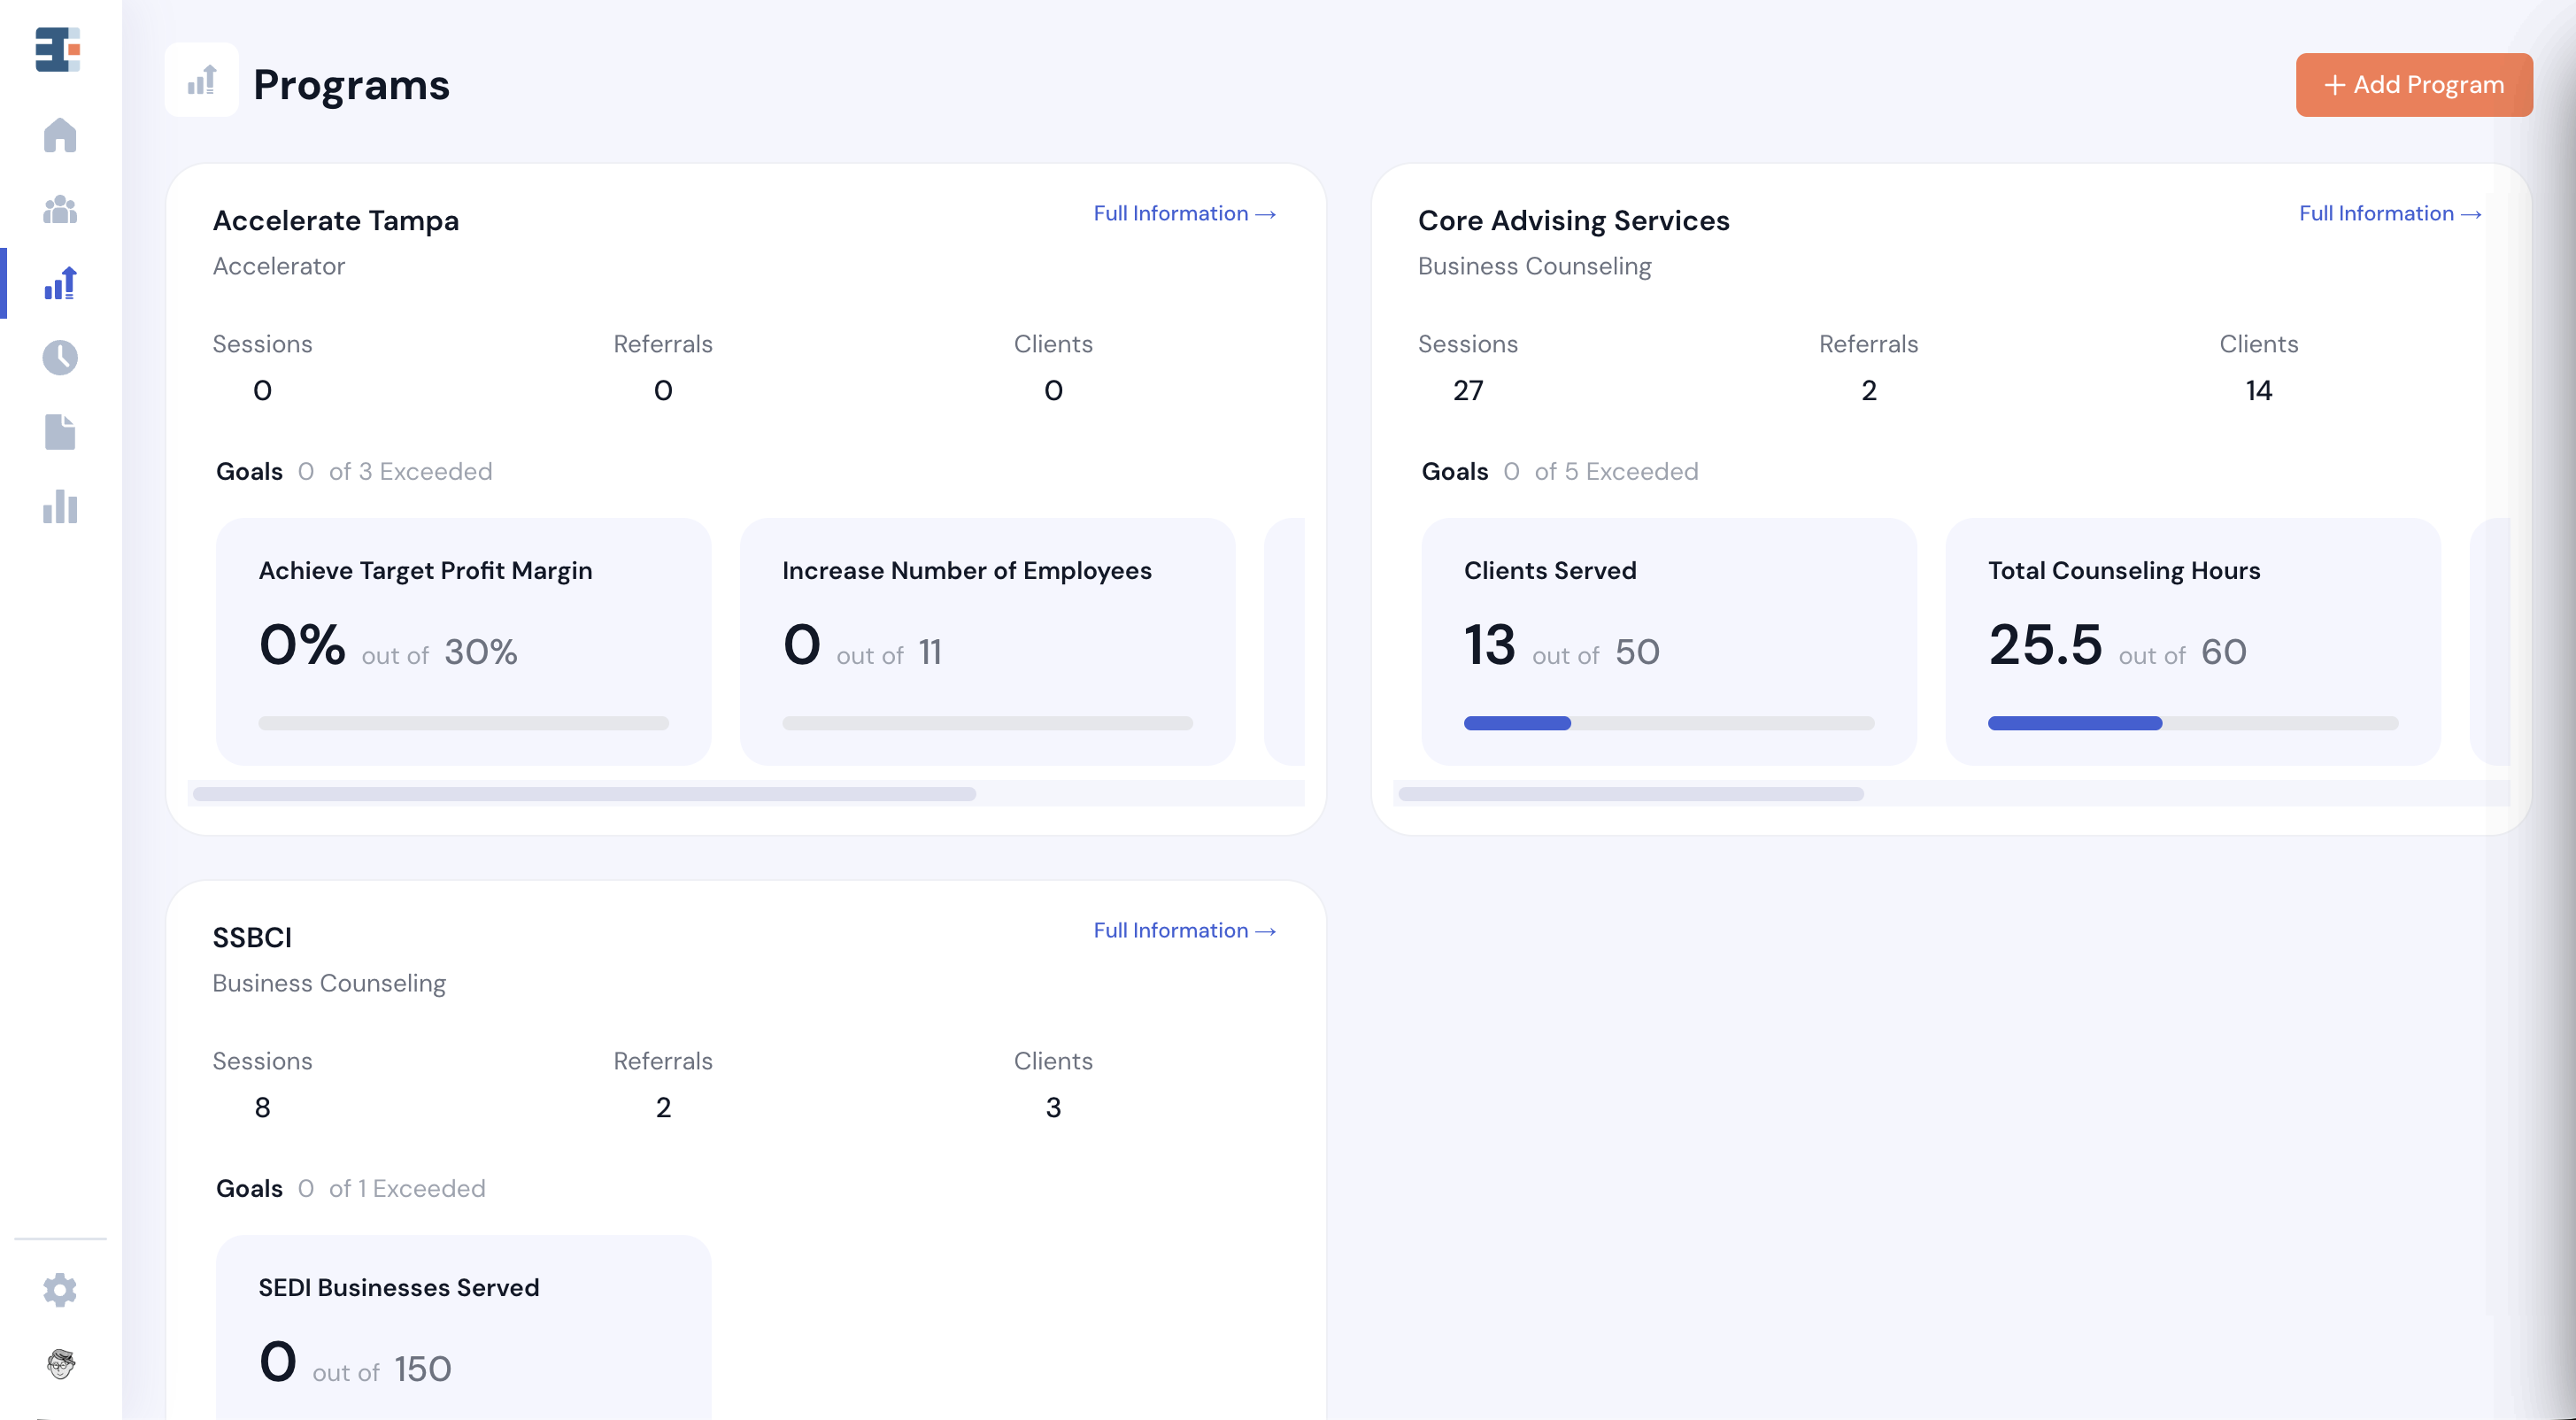The image size is (2576, 1420).
Task: Open Full Information for Accelerate Tampa
Action: tap(1184, 214)
